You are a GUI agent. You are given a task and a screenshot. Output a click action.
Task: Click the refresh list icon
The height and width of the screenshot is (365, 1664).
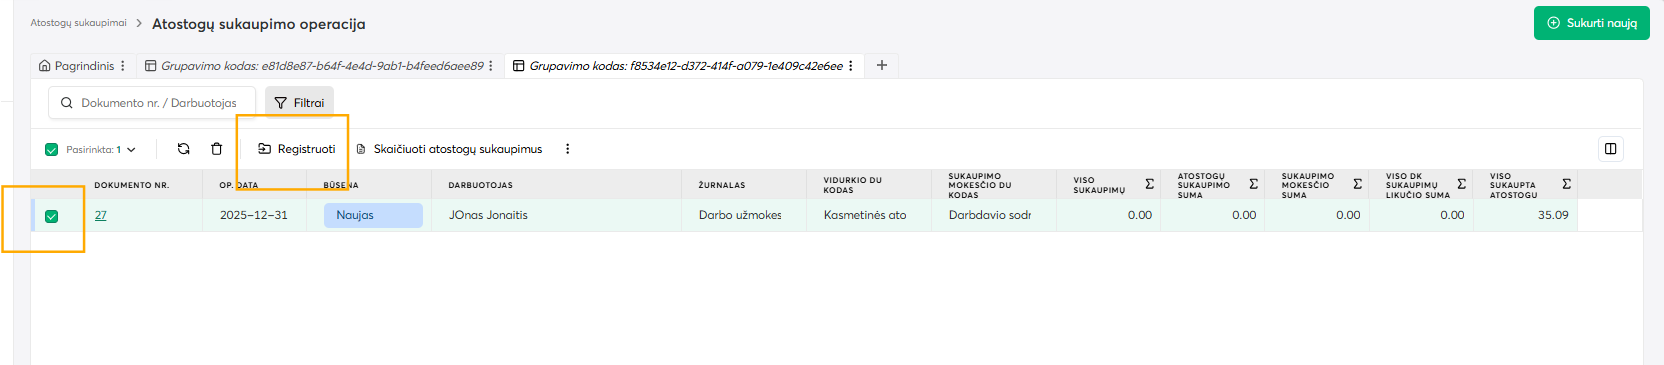183,149
